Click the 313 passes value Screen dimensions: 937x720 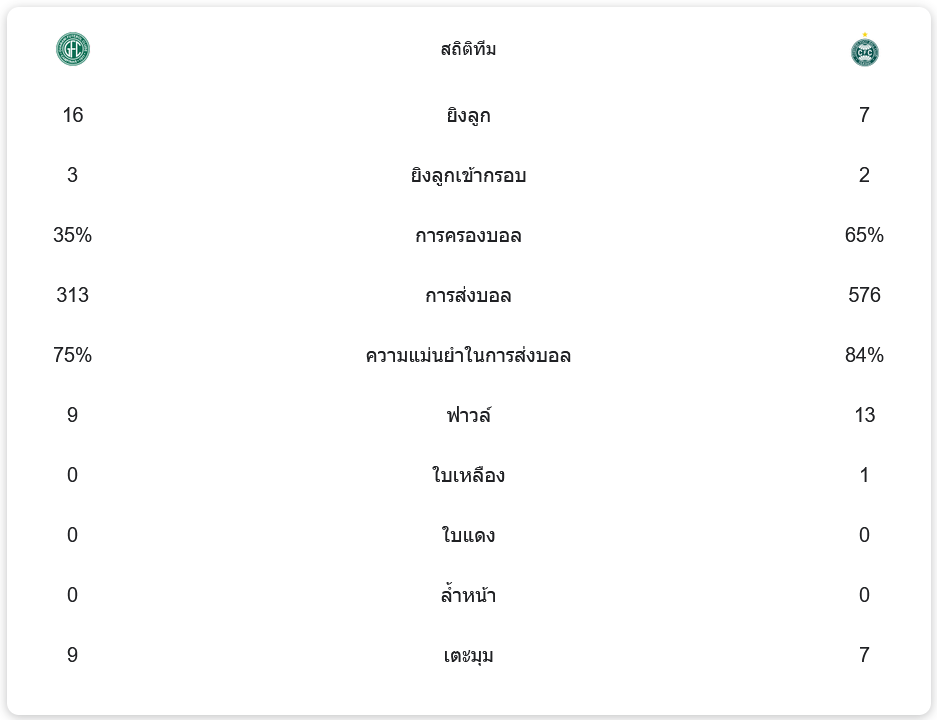tap(73, 295)
